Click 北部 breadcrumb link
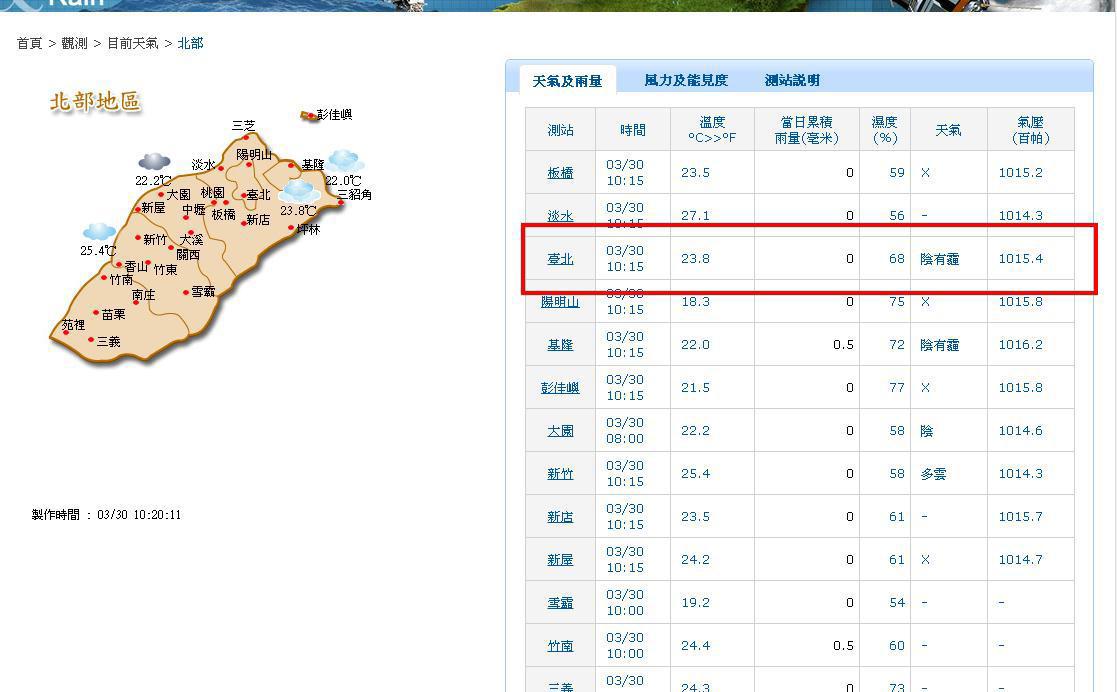Viewport: 1117px width, 692px height. pos(190,43)
